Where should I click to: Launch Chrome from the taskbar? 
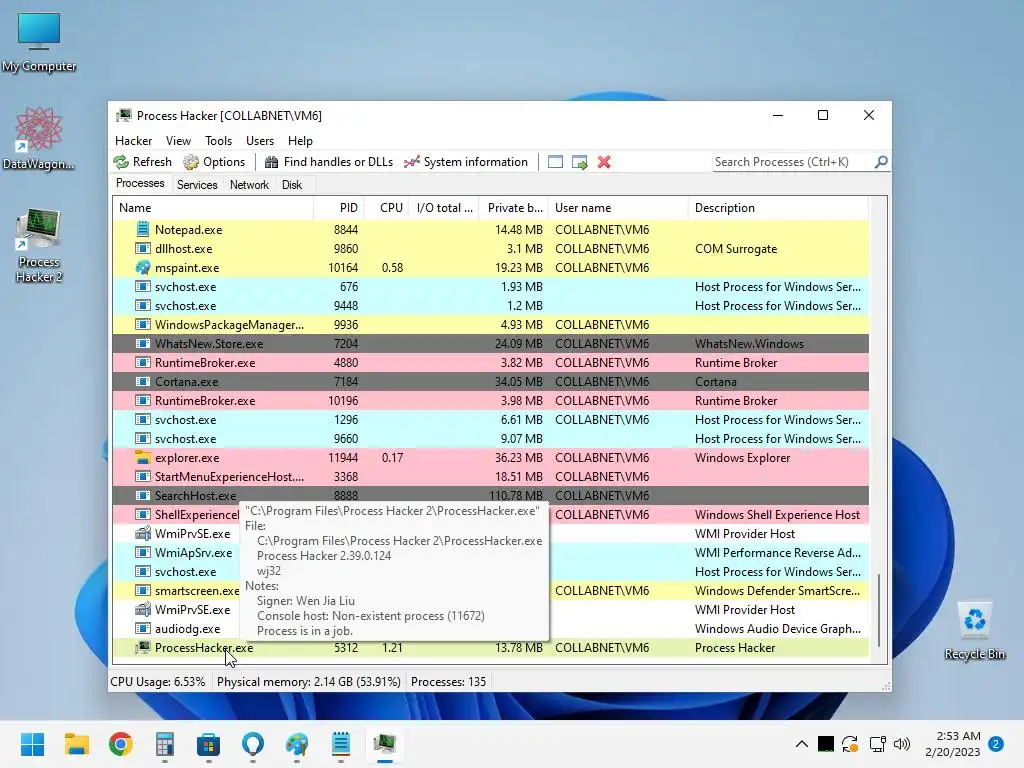[x=121, y=744]
